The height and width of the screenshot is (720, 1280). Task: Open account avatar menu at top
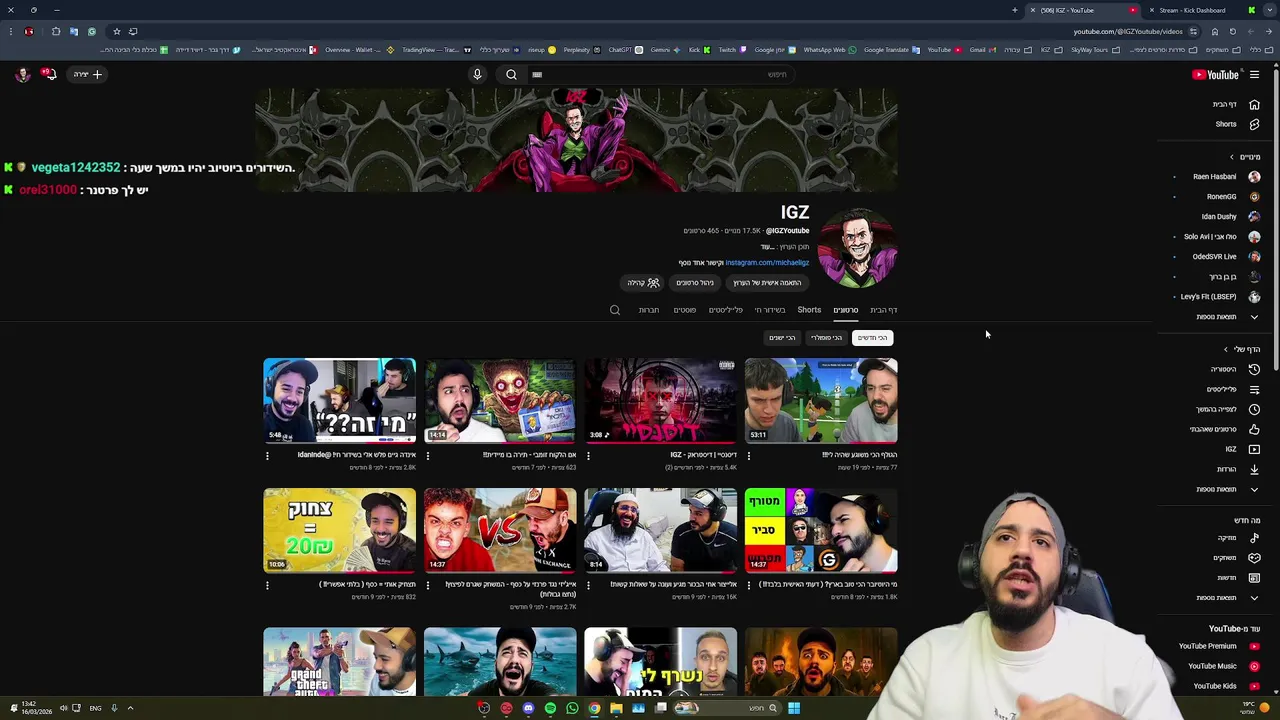[x=22, y=74]
